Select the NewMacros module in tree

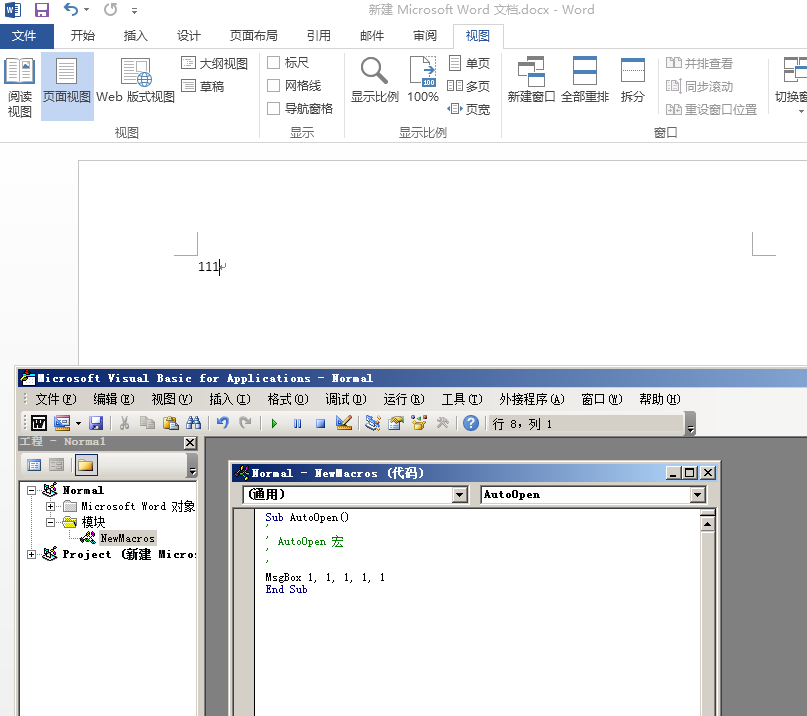click(127, 538)
